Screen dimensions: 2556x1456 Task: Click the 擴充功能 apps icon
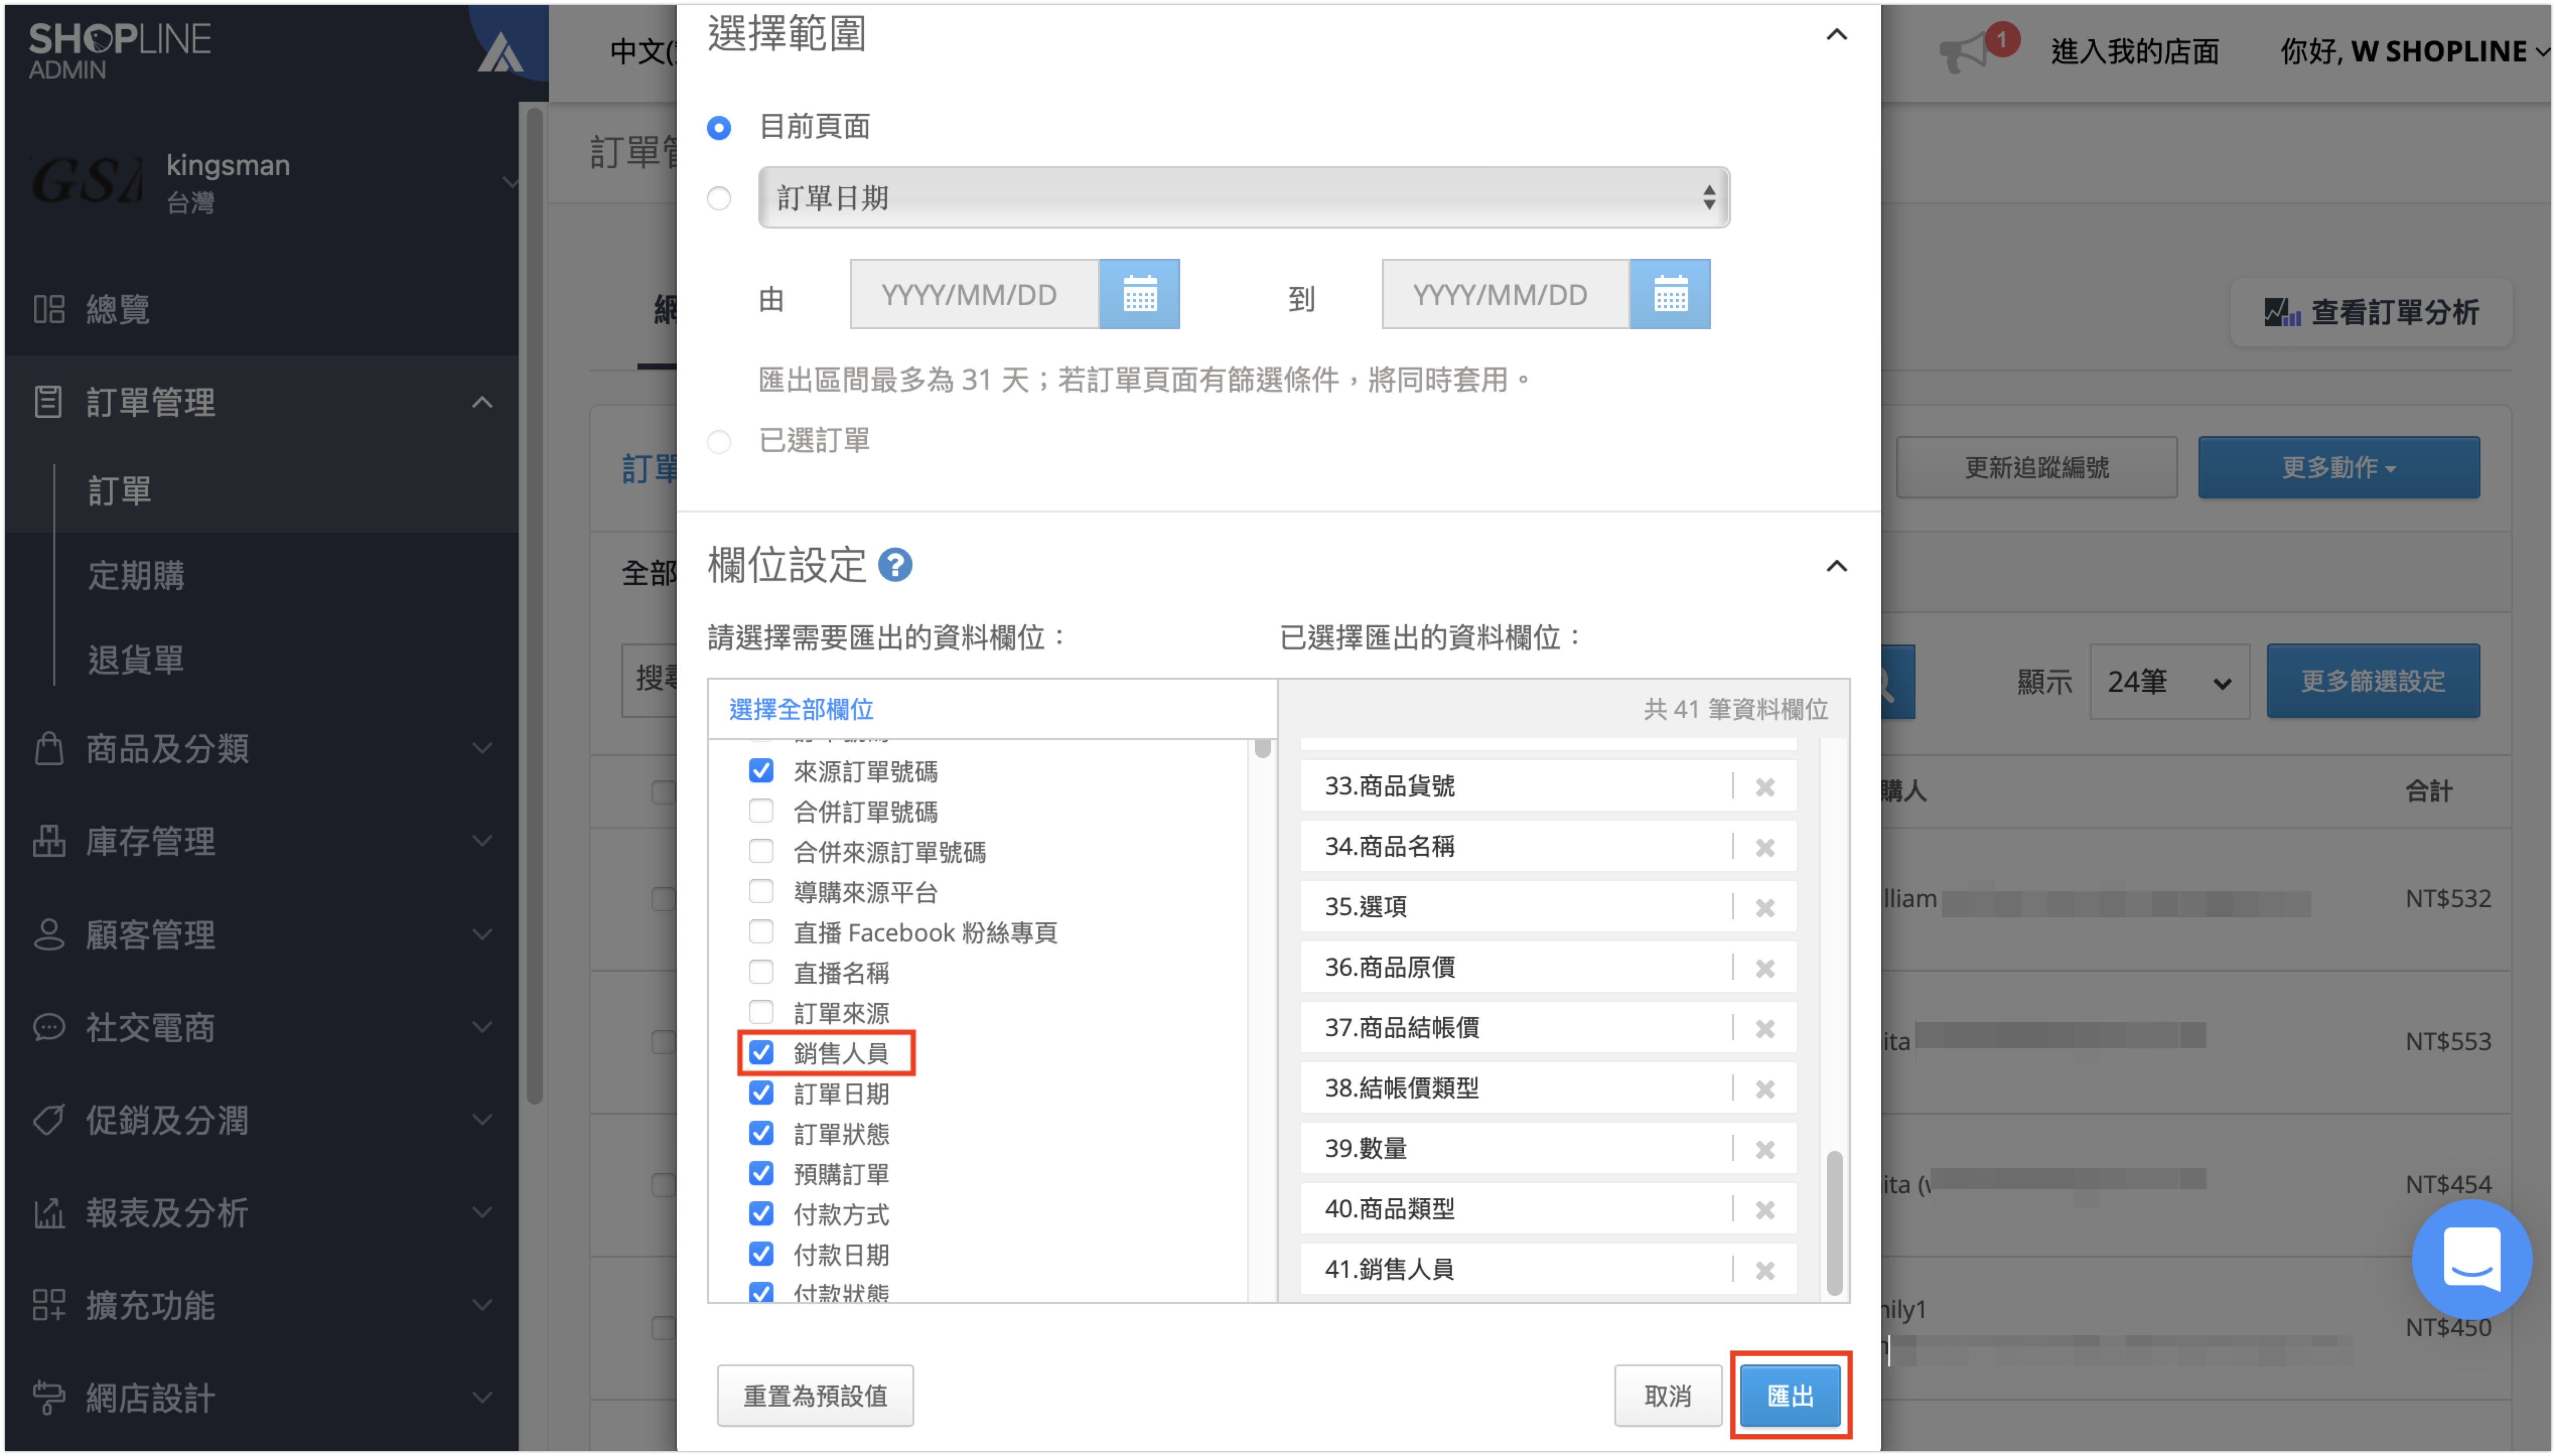tap(48, 1305)
